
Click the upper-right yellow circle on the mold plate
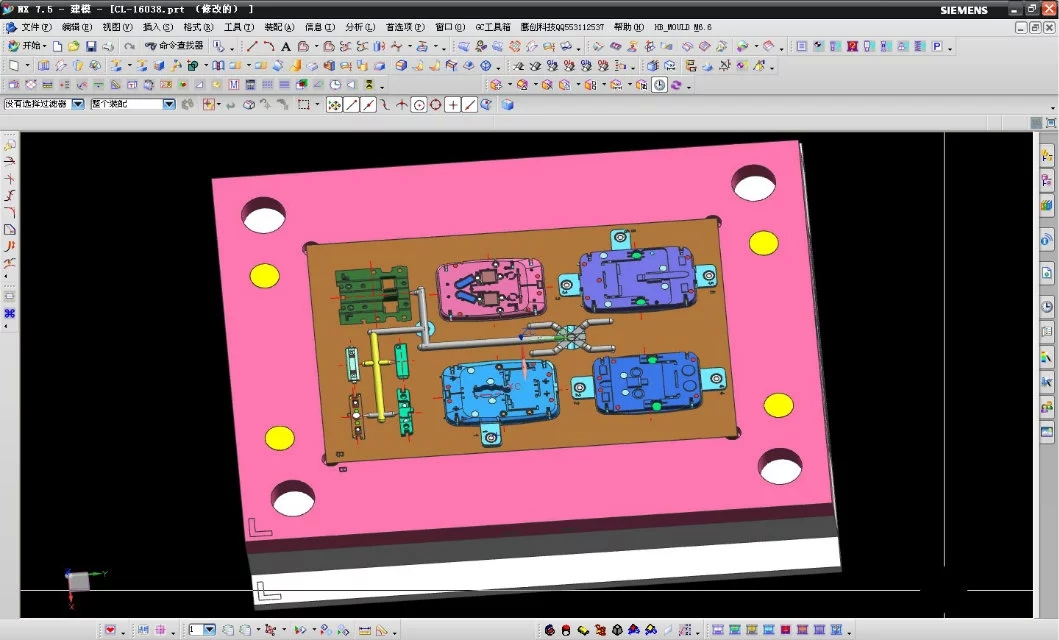coord(763,243)
